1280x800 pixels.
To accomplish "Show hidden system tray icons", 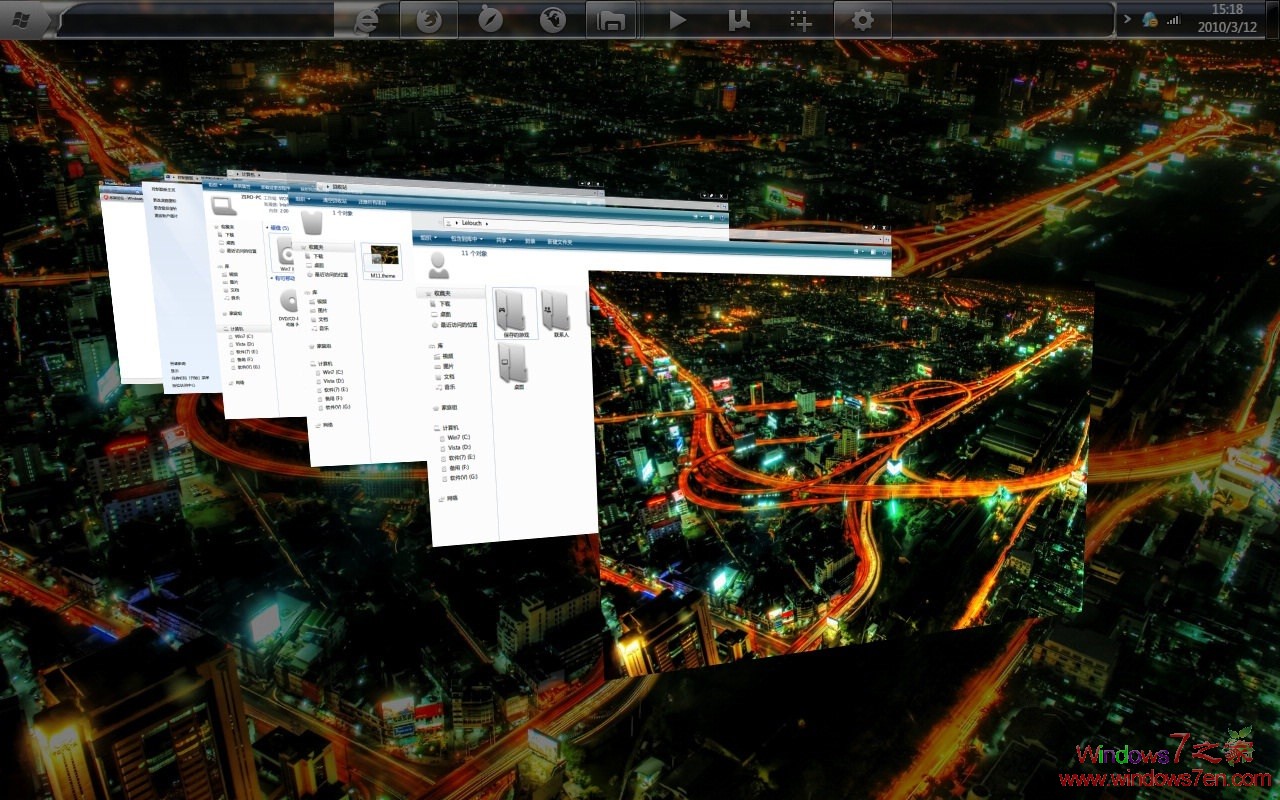I will pyautogui.click(x=1128, y=19).
